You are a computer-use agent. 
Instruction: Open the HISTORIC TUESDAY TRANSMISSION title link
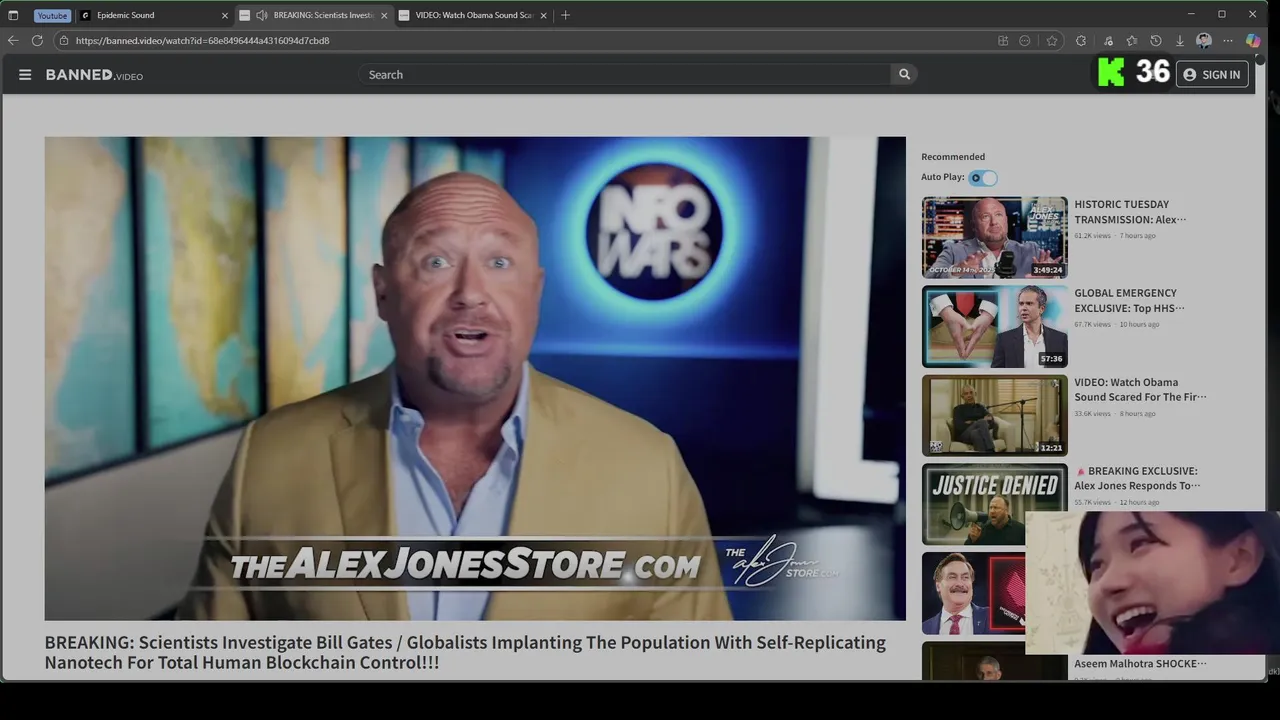[1130, 212]
